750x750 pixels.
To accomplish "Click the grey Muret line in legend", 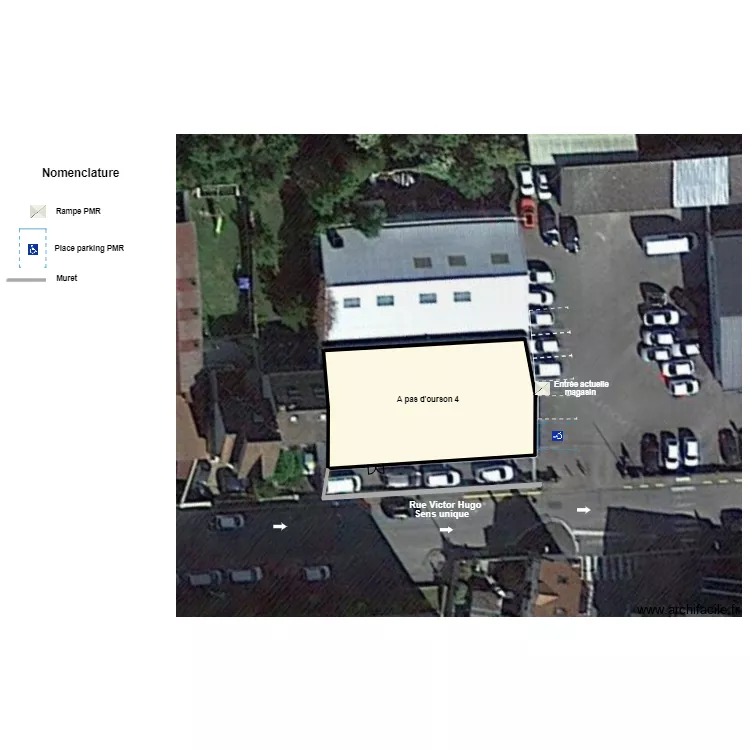I will click(x=26, y=280).
